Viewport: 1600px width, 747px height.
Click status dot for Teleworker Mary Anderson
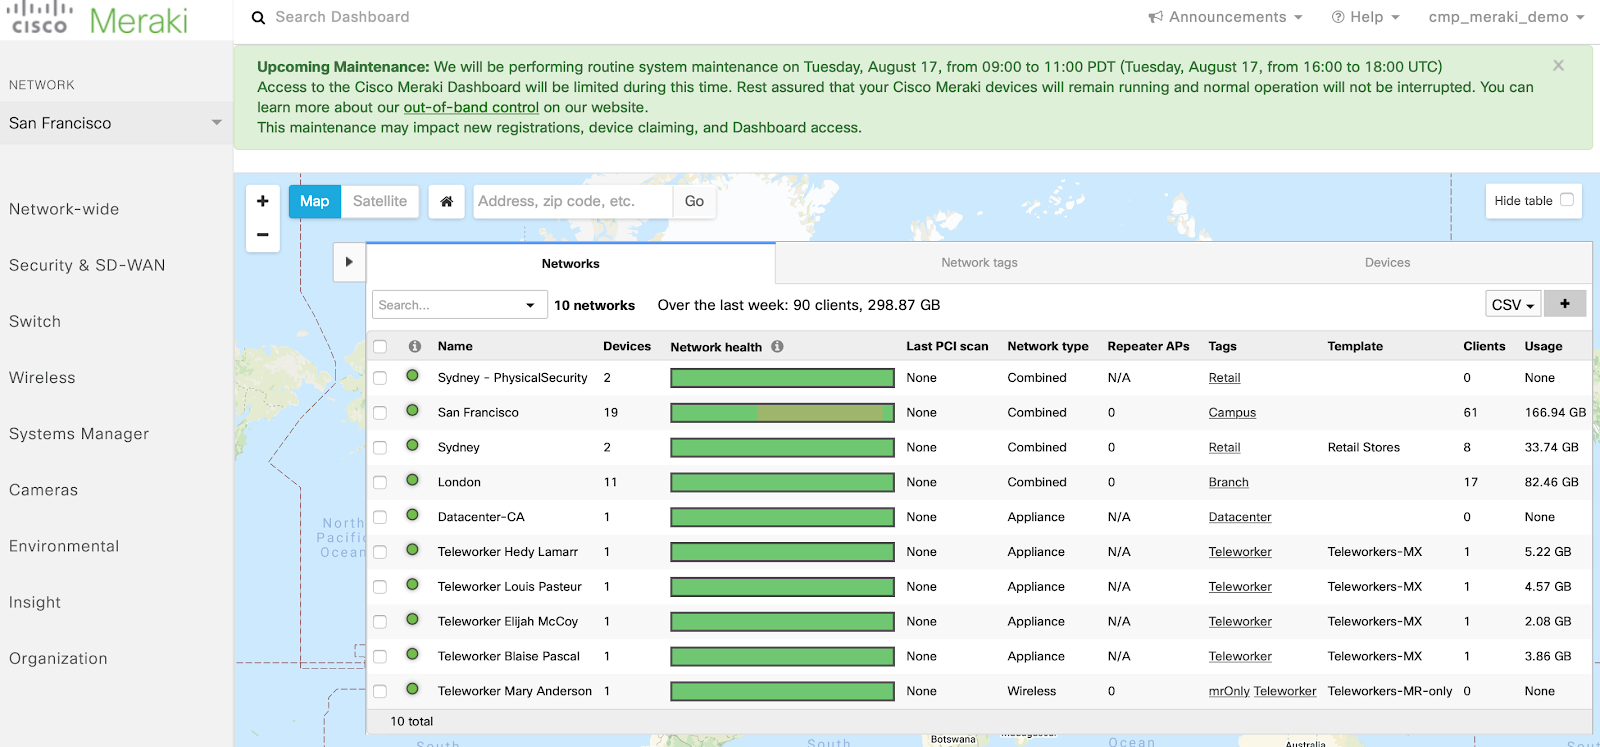(412, 690)
